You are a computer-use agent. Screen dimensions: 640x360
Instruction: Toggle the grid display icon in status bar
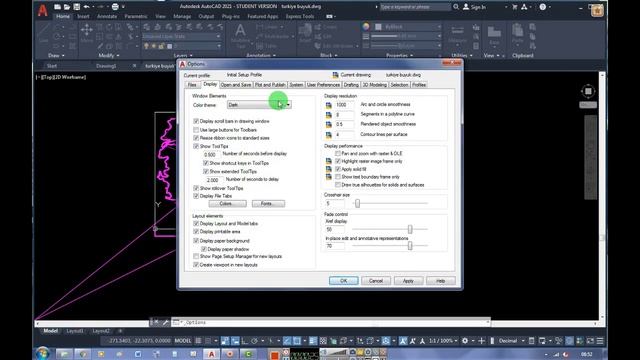coord(198,340)
